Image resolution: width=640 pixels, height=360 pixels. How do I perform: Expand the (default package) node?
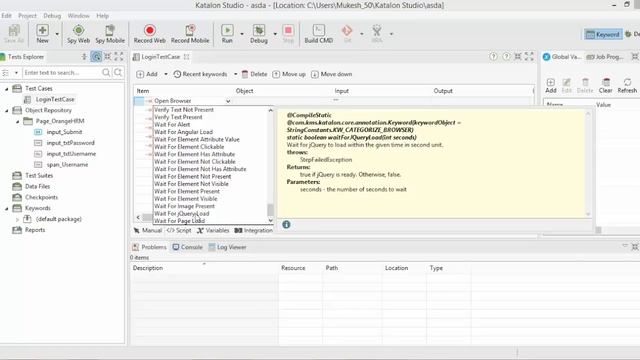(x=17, y=220)
